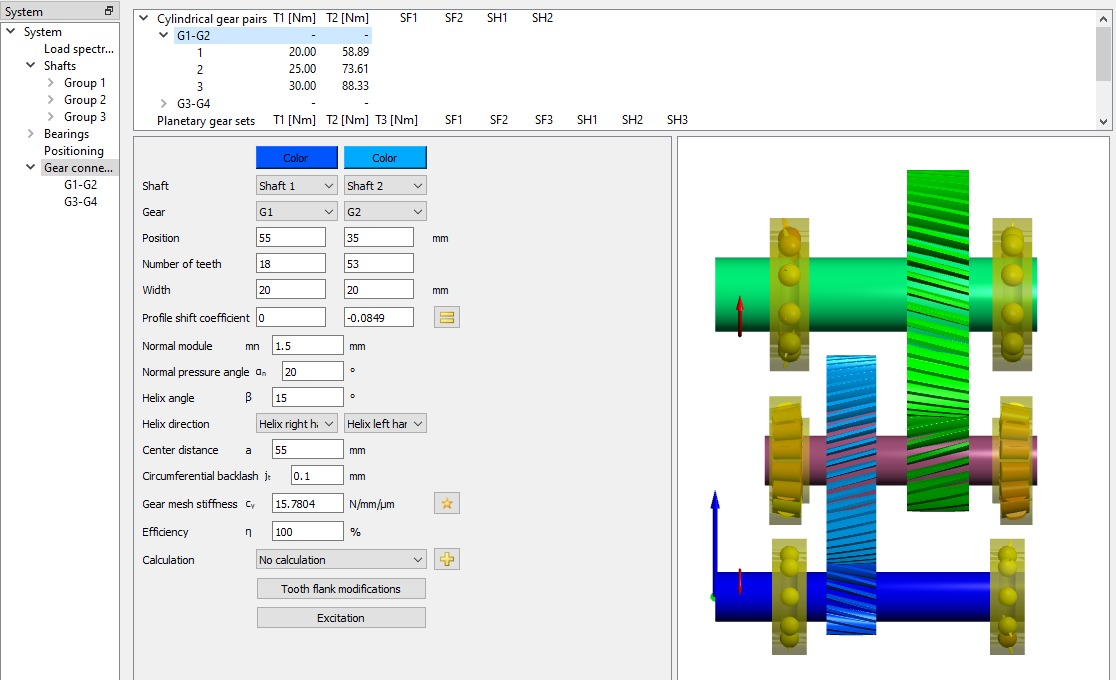Click the Excitation button

click(x=341, y=618)
